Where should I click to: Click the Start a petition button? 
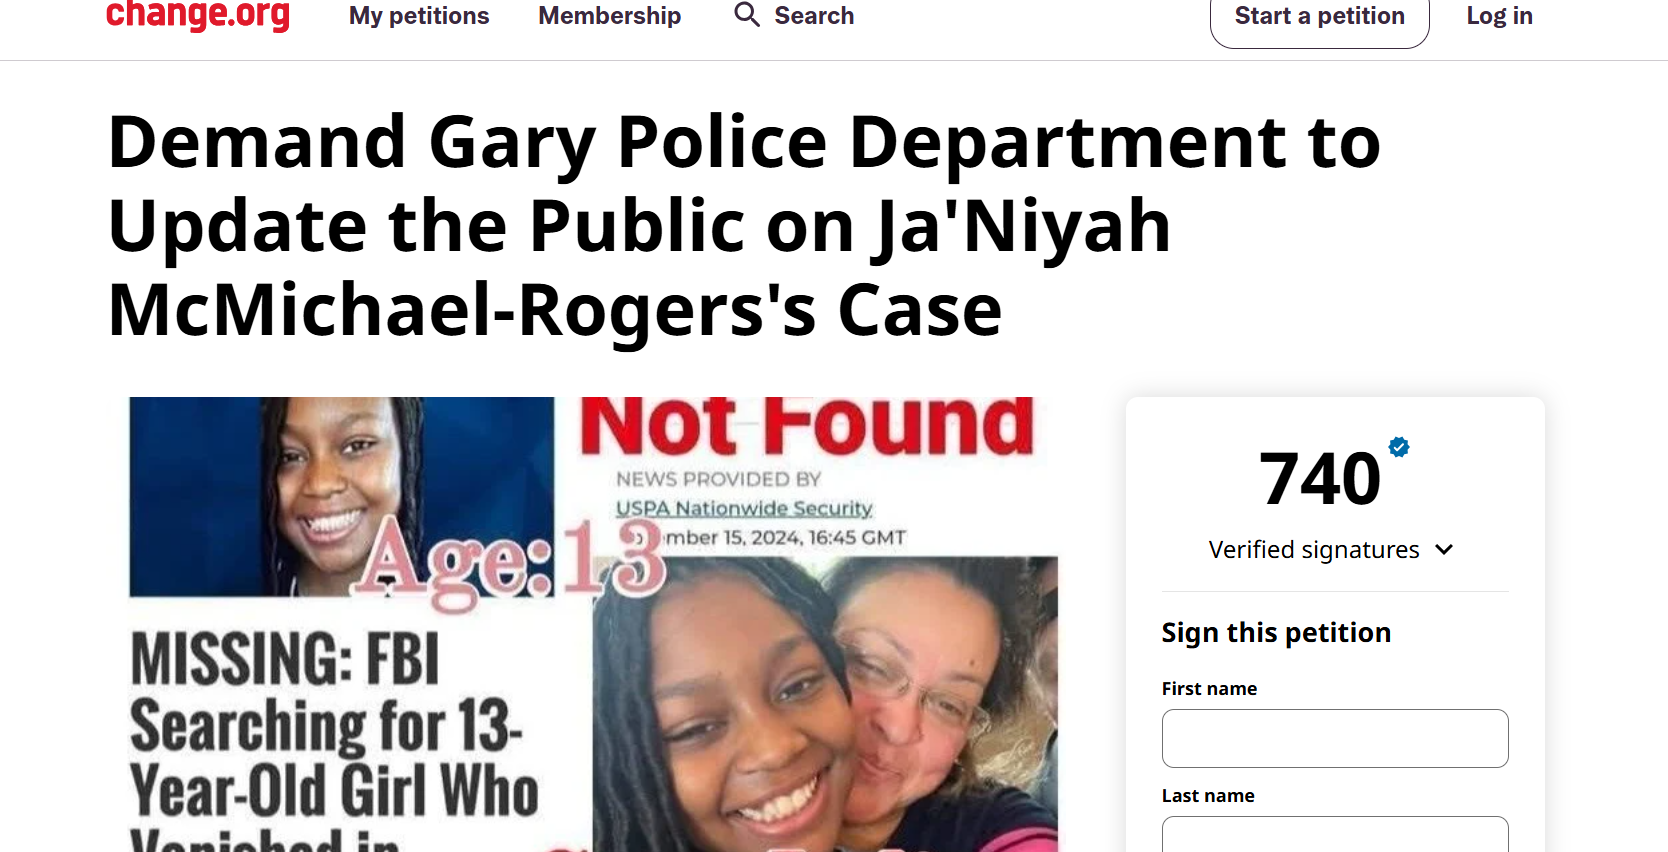[1320, 18]
